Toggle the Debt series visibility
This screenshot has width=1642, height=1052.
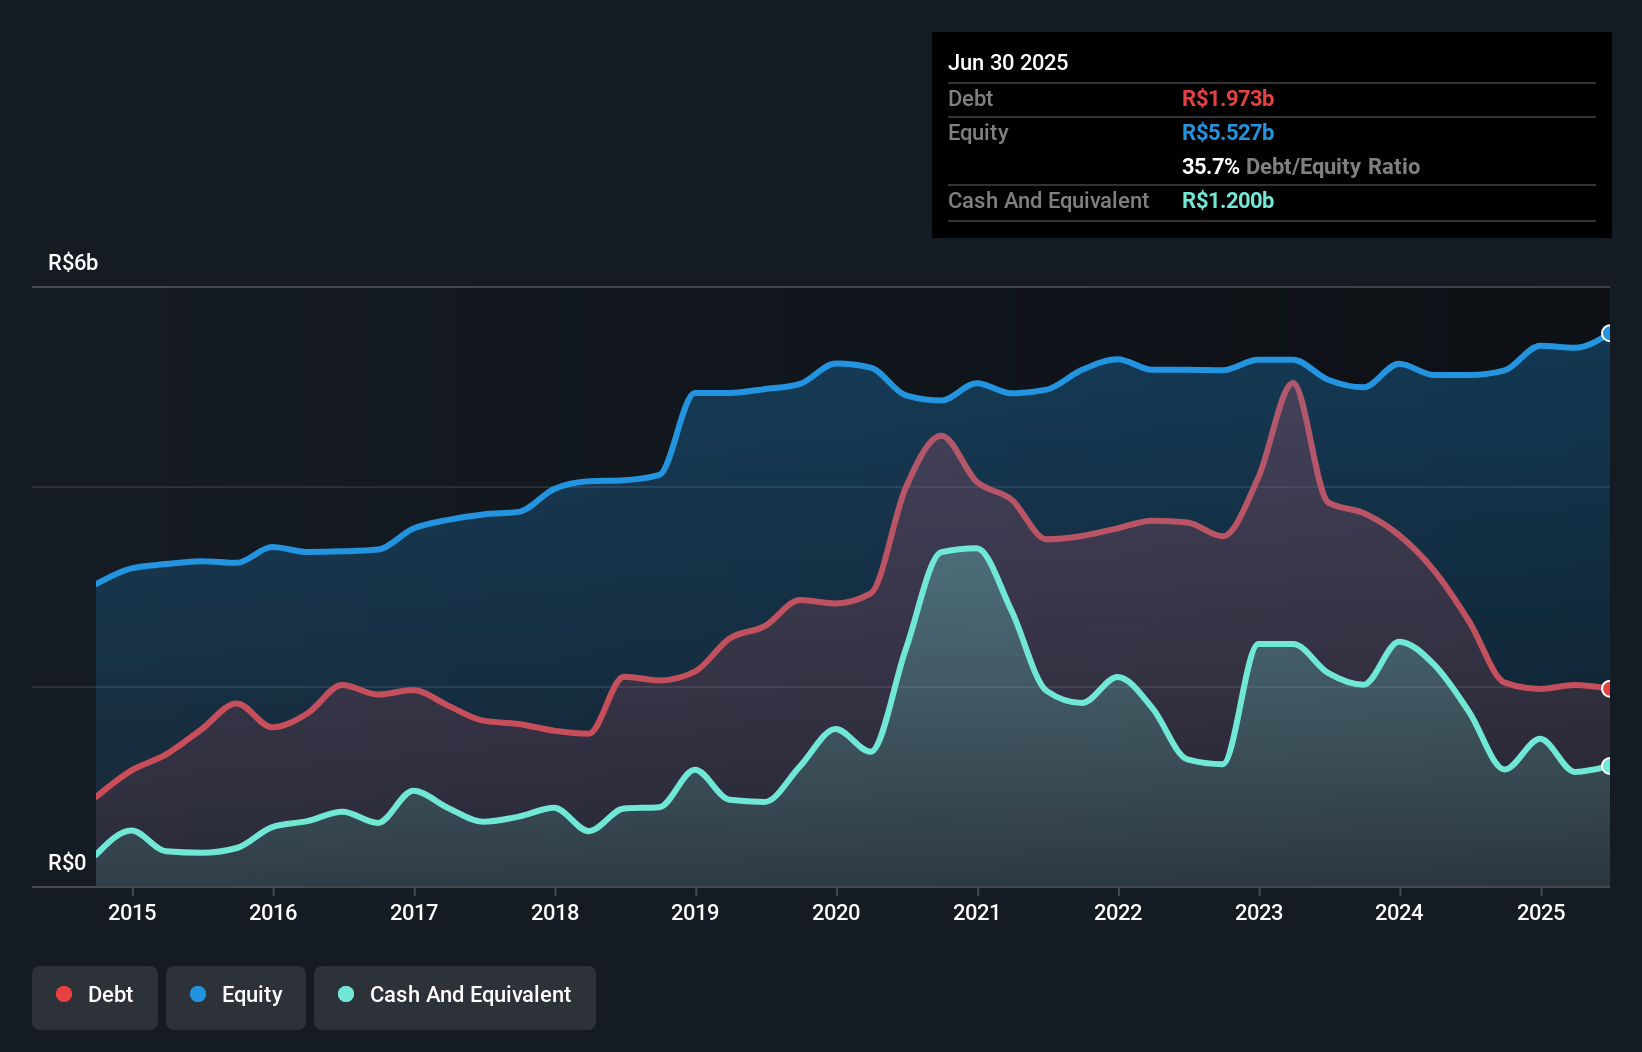(94, 994)
